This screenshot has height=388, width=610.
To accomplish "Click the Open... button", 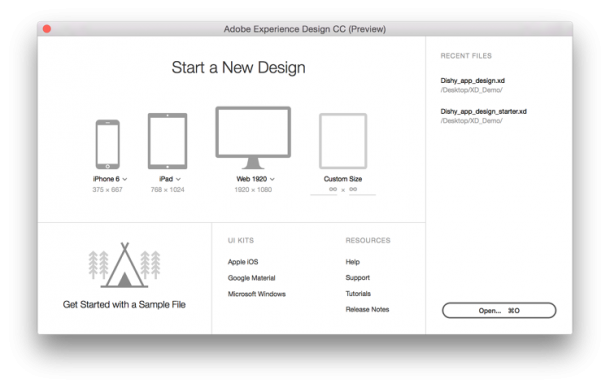I will click(499, 311).
